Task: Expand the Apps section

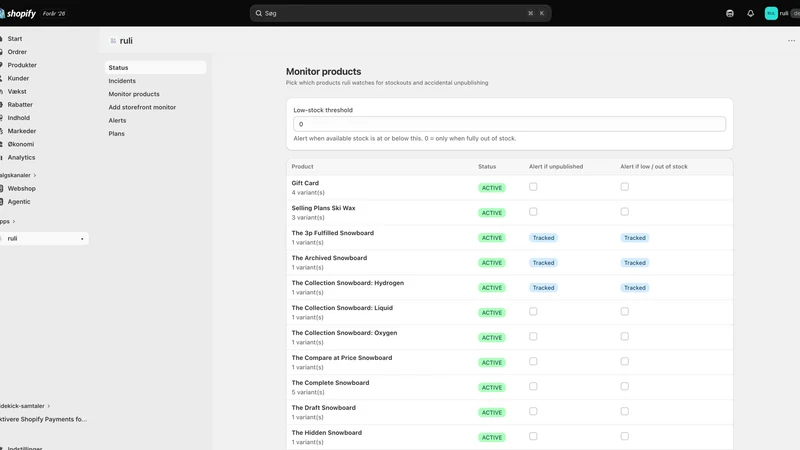Action: coord(8,221)
